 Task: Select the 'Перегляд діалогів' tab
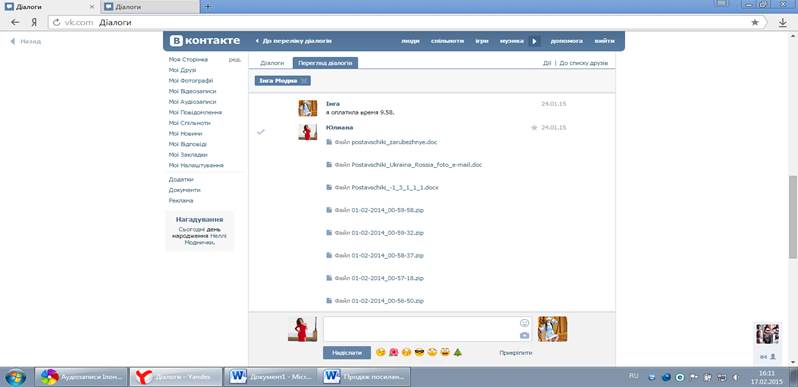325,63
